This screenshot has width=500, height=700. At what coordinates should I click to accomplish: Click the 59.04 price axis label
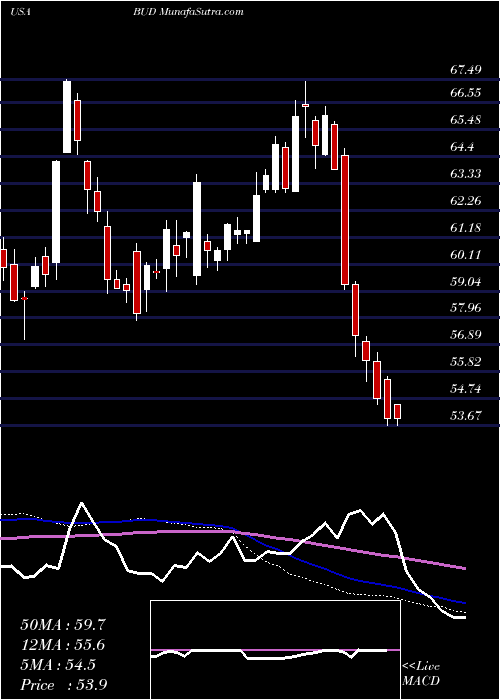[465, 281]
